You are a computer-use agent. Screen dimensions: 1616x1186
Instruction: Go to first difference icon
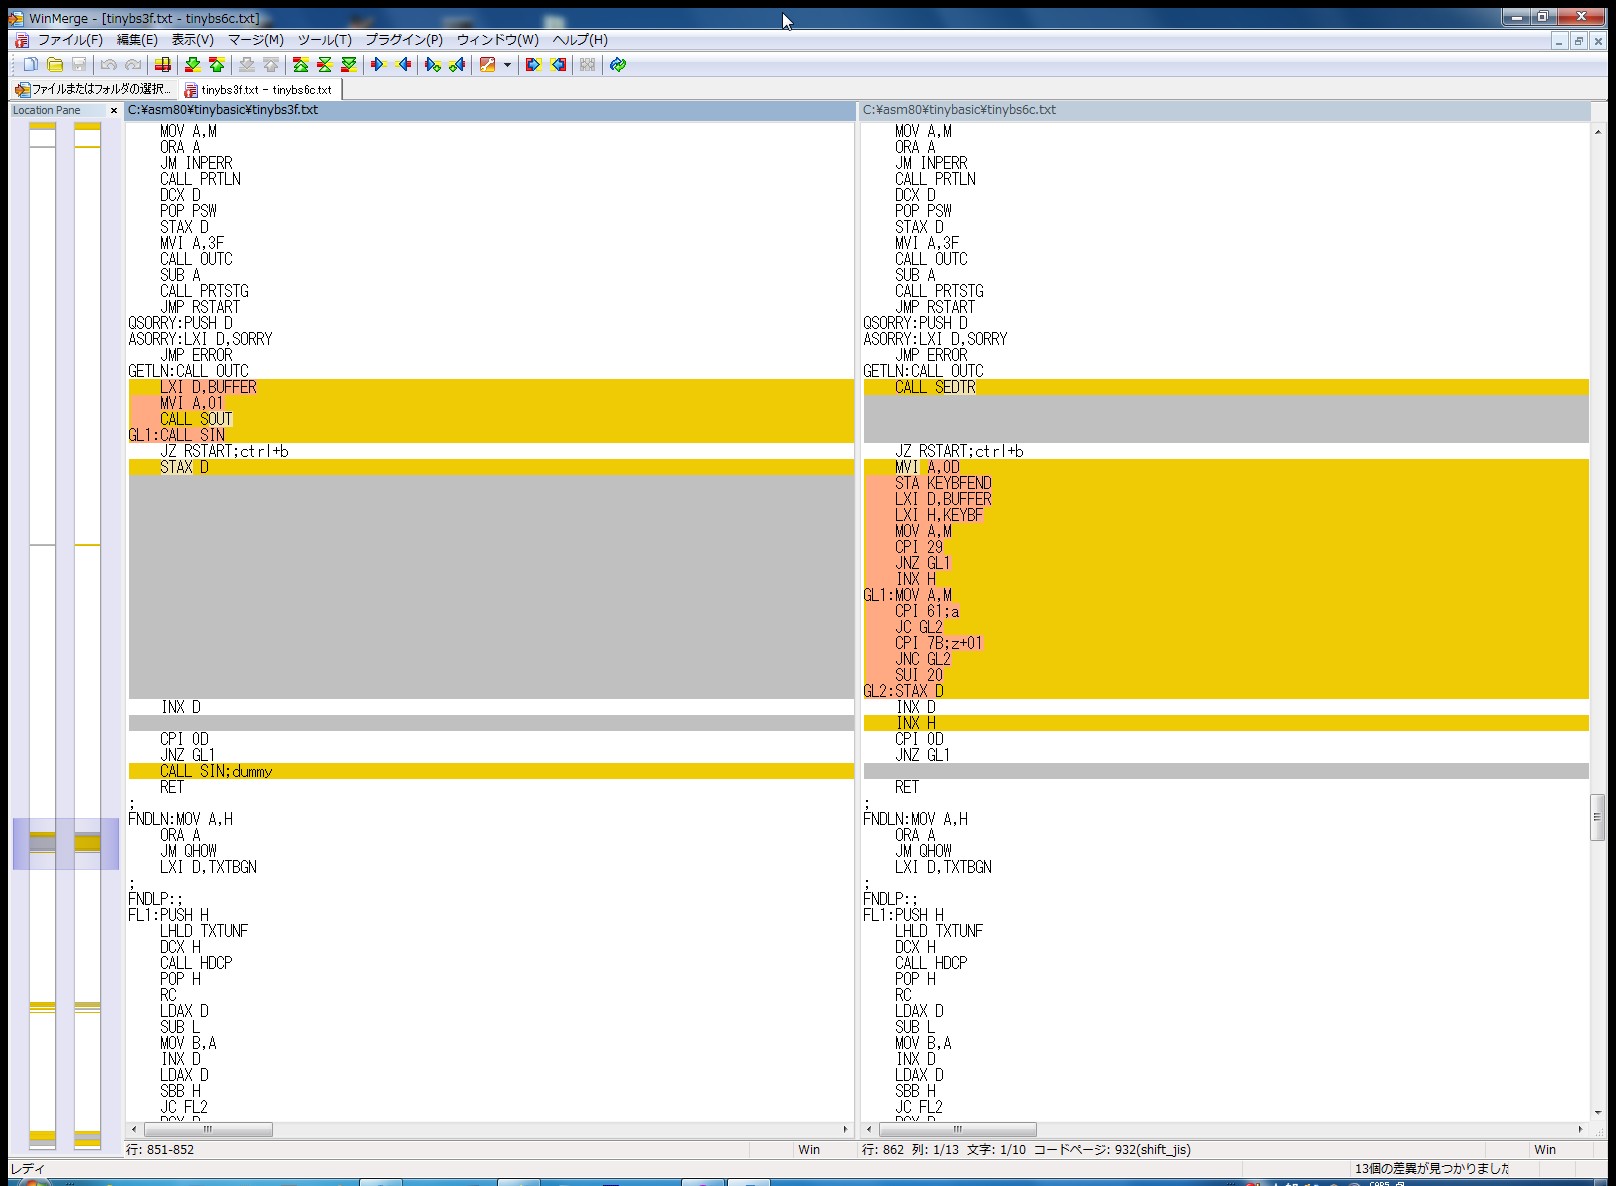(300, 65)
